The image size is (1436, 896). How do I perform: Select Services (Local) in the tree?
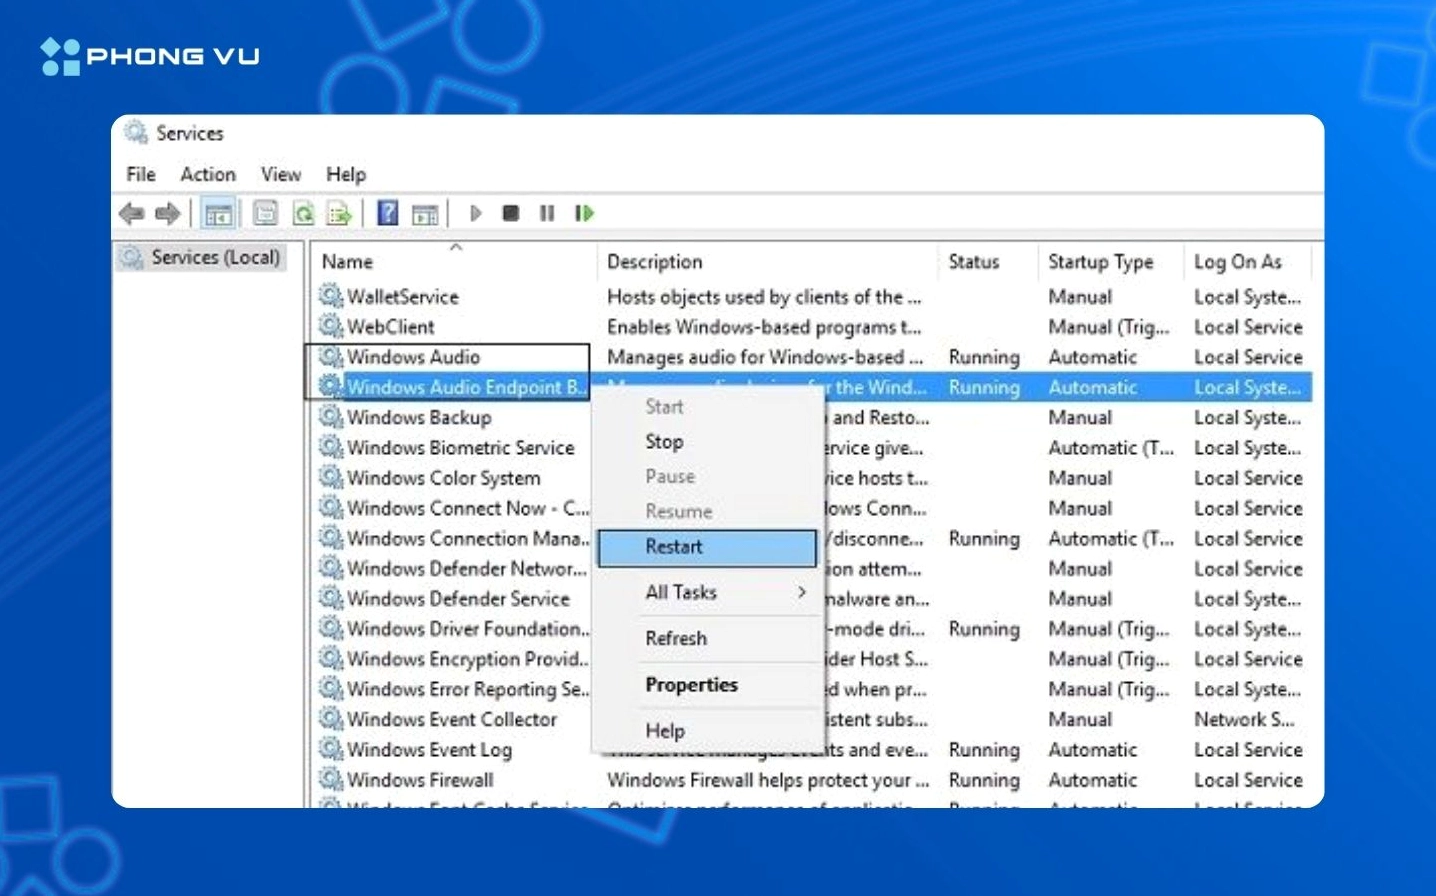tap(200, 257)
